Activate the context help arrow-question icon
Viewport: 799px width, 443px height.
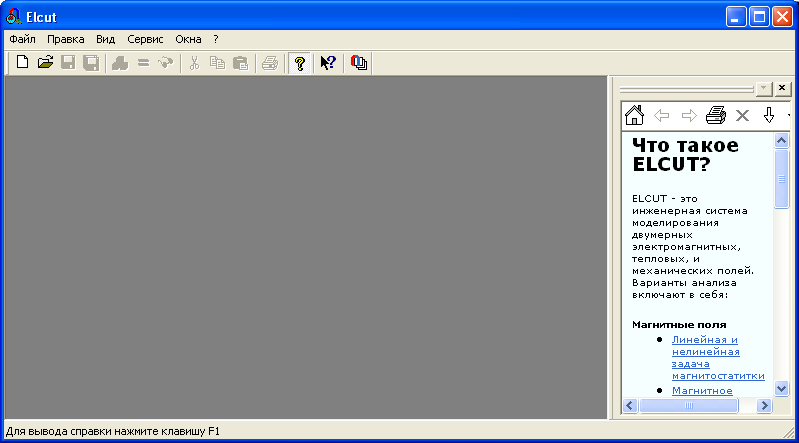point(328,63)
